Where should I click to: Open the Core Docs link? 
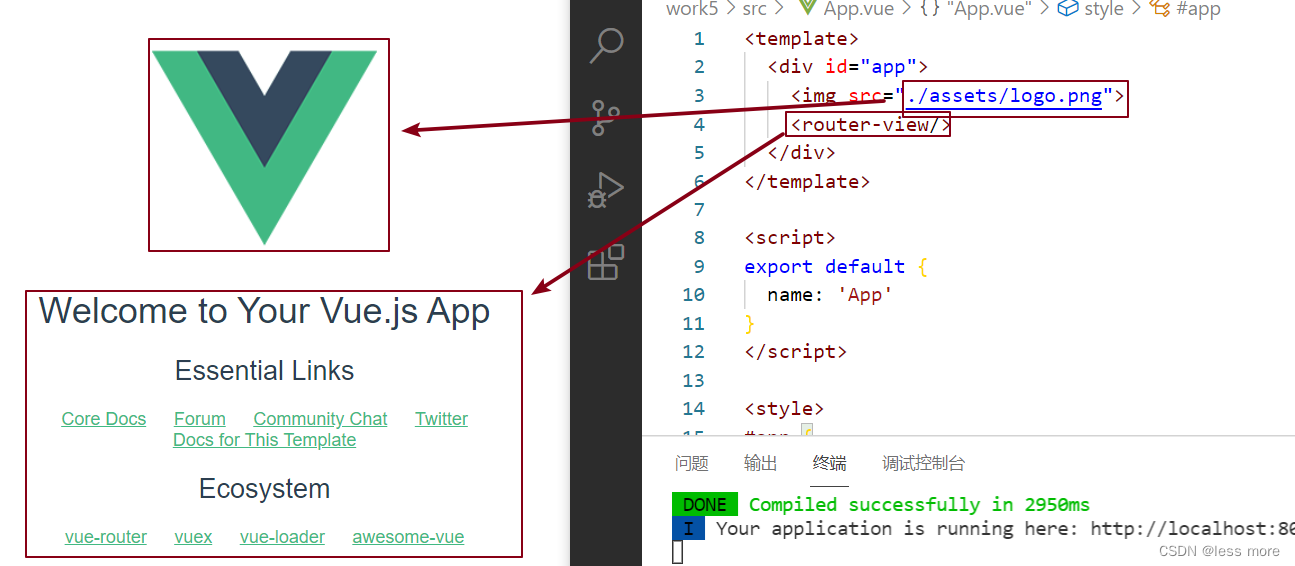[x=104, y=419]
